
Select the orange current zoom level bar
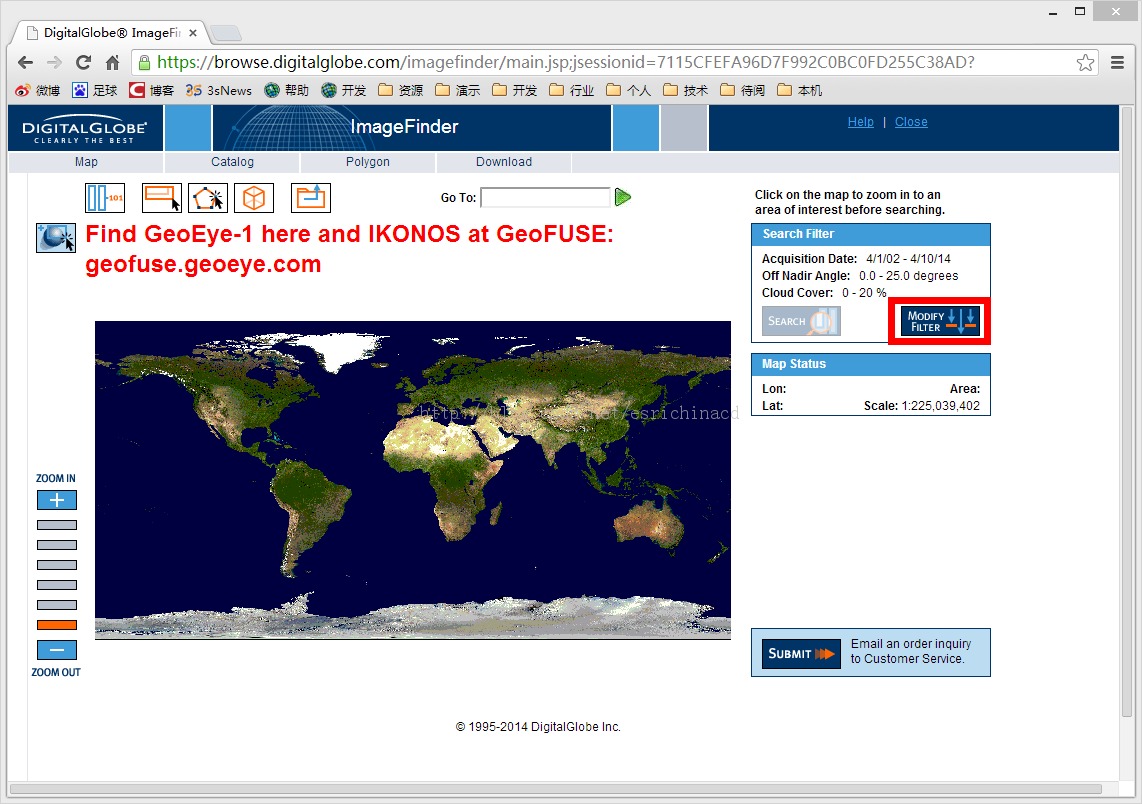point(57,625)
